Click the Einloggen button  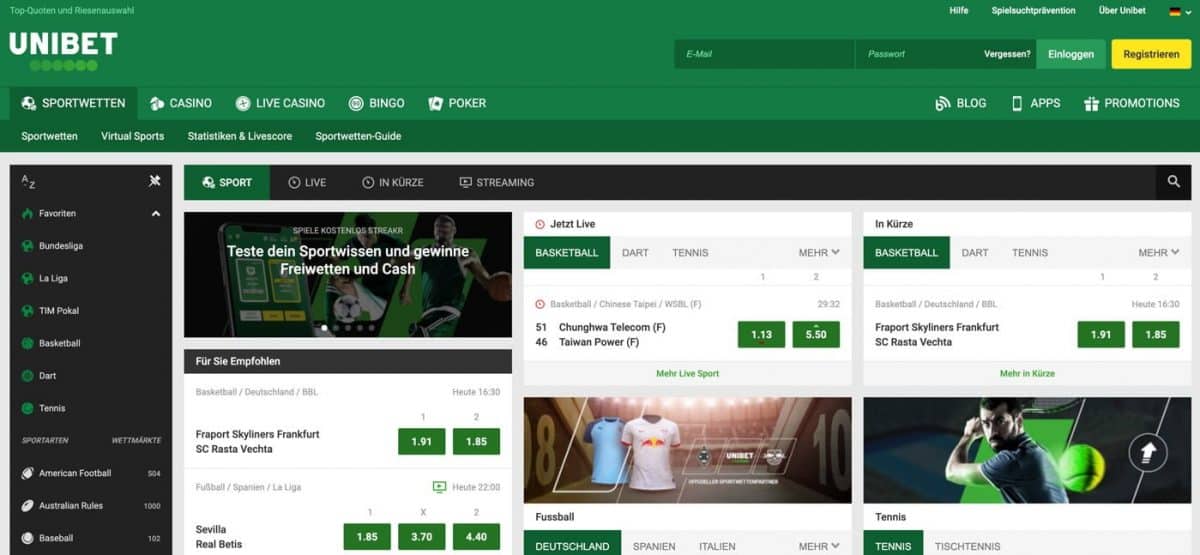tap(1071, 54)
